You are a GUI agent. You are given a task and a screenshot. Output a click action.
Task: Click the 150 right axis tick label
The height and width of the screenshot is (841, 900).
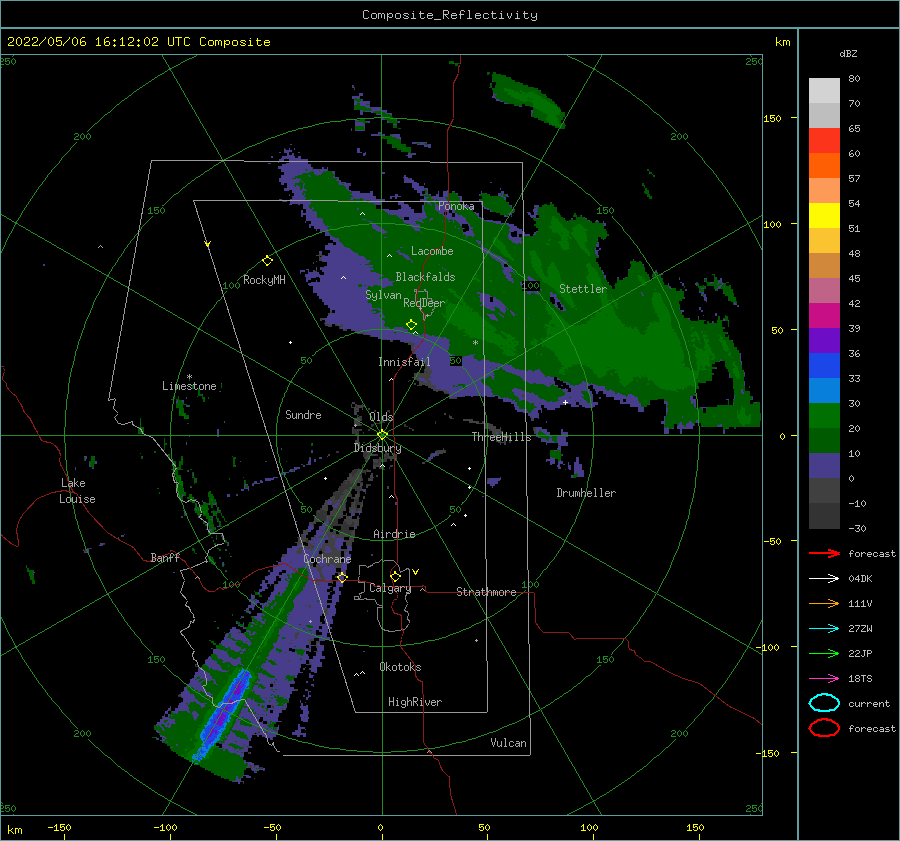(772, 118)
